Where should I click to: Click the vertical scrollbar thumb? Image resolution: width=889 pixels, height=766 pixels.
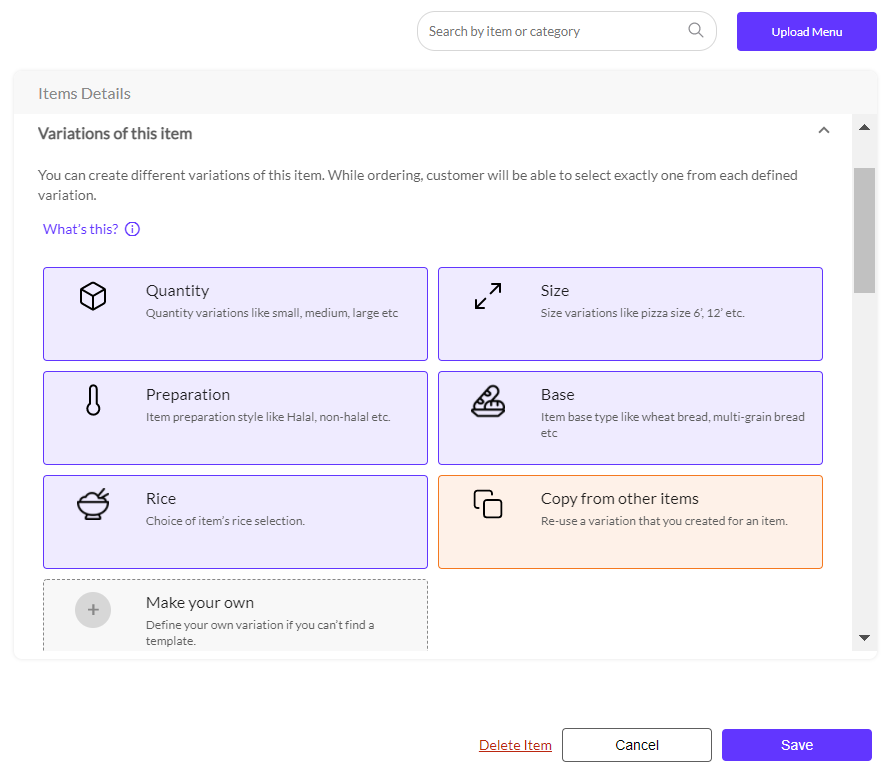tap(864, 230)
